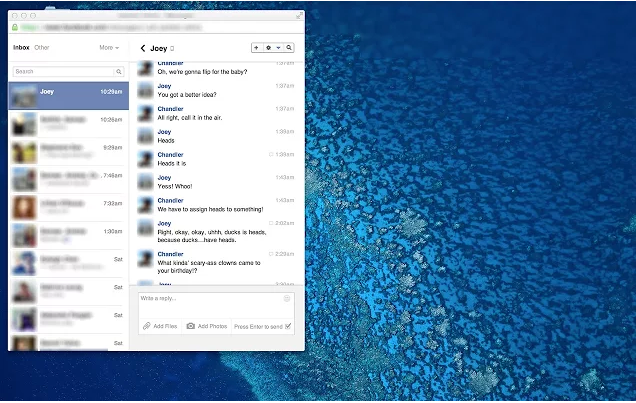This screenshot has height=403, width=636.
Task: Click Chandler's avatar beside Heads it is
Action: point(145,159)
